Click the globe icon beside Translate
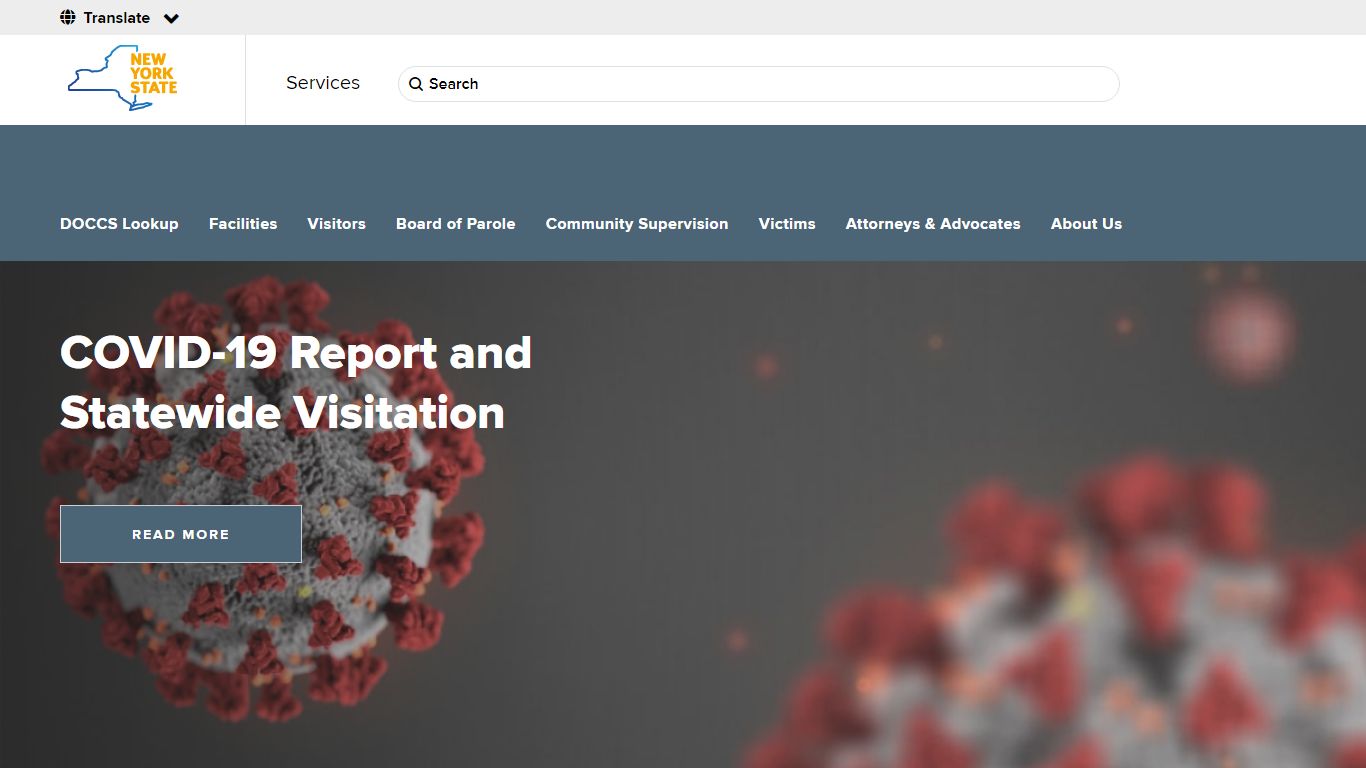 (x=68, y=18)
